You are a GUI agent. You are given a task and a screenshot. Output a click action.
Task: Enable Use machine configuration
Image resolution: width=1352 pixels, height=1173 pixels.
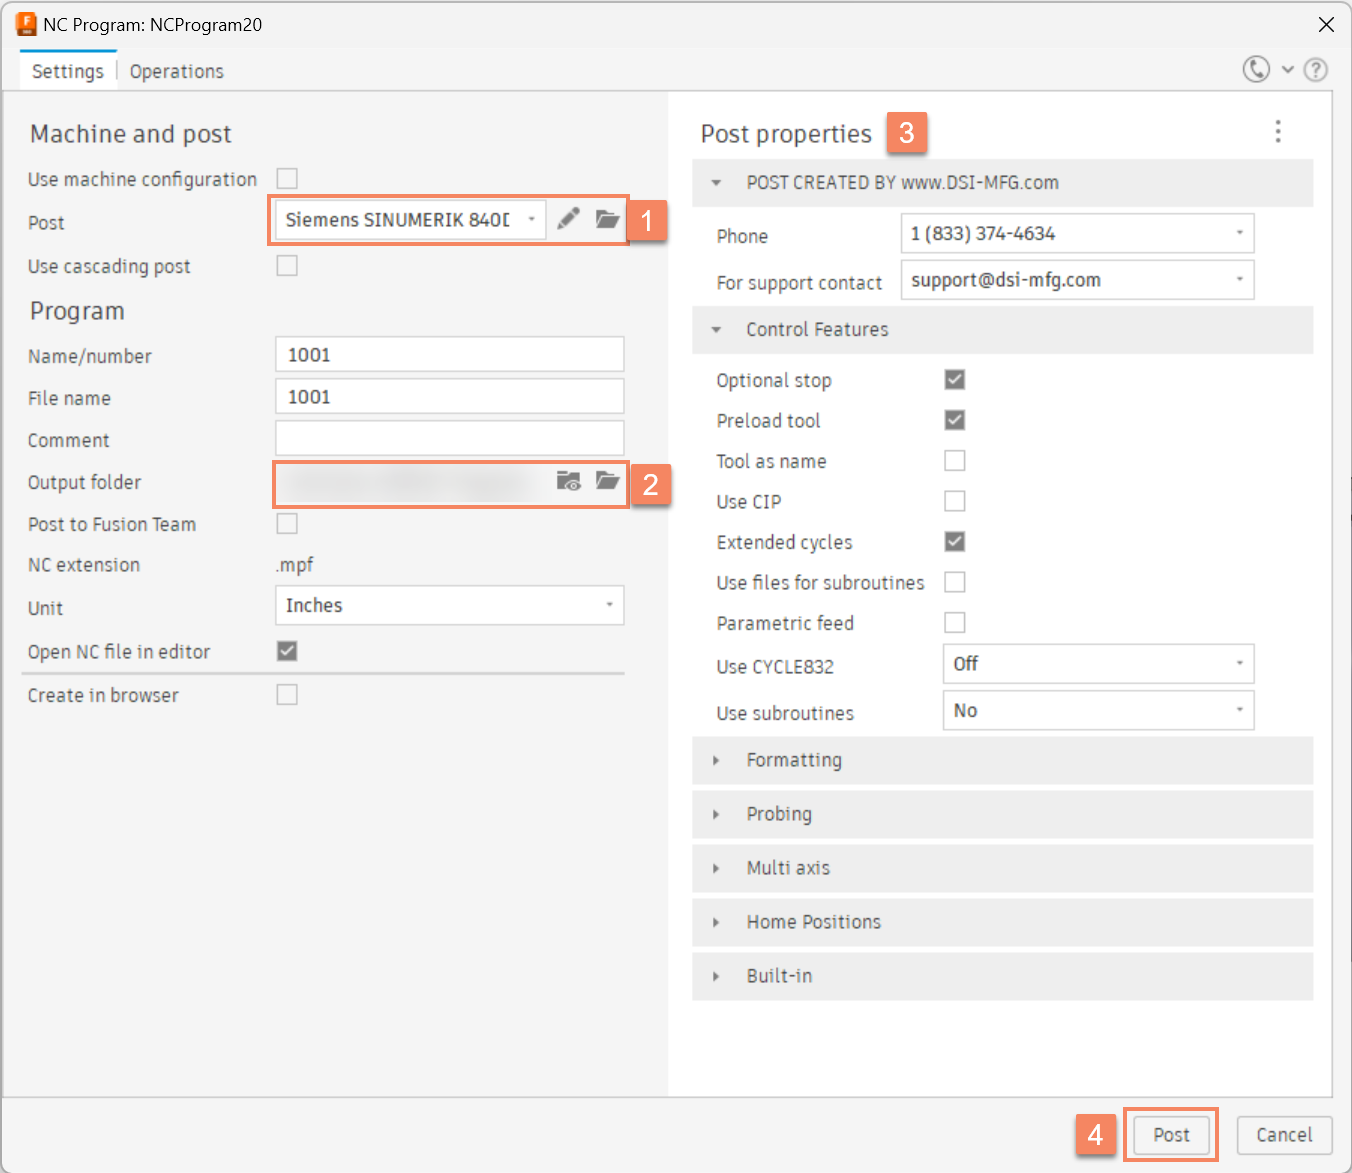pyautogui.click(x=287, y=178)
